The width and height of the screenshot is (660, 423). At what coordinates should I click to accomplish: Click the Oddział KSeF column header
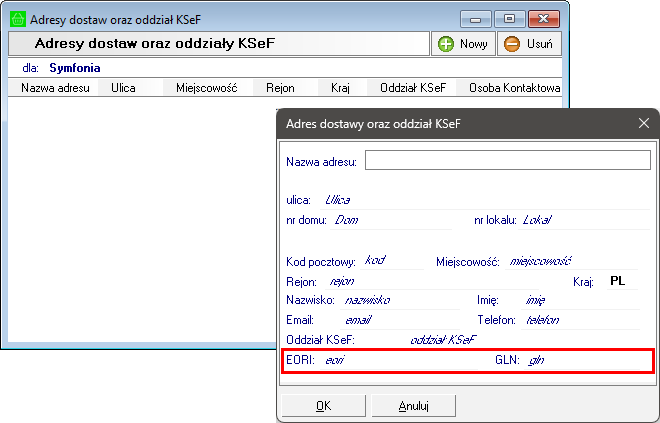point(412,88)
